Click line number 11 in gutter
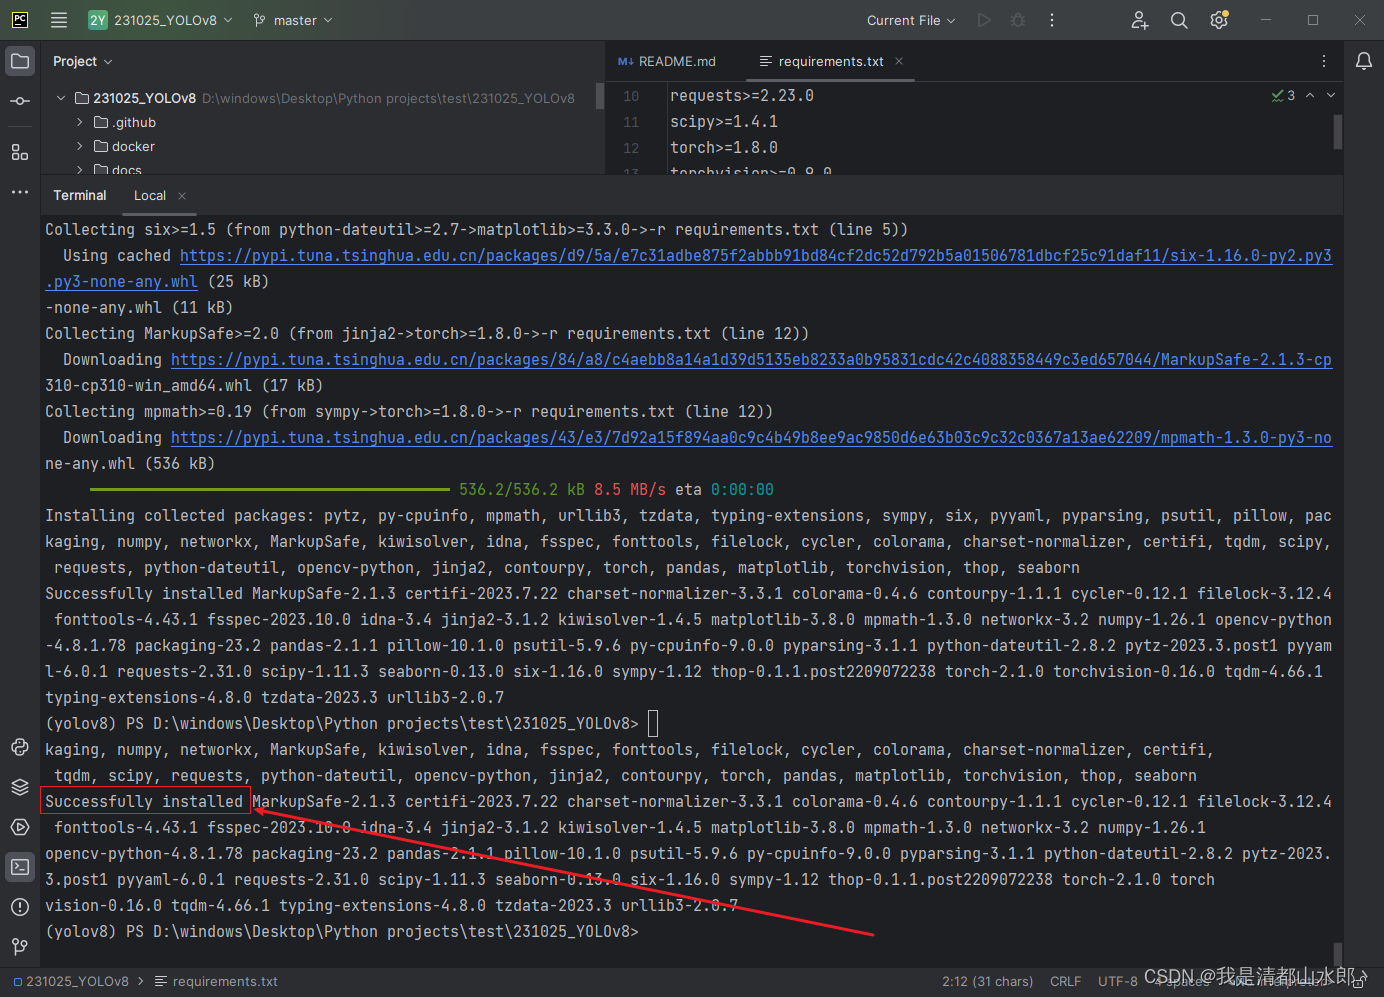The height and width of the screenshot is (997, 1384). click(x=630, y=122)
